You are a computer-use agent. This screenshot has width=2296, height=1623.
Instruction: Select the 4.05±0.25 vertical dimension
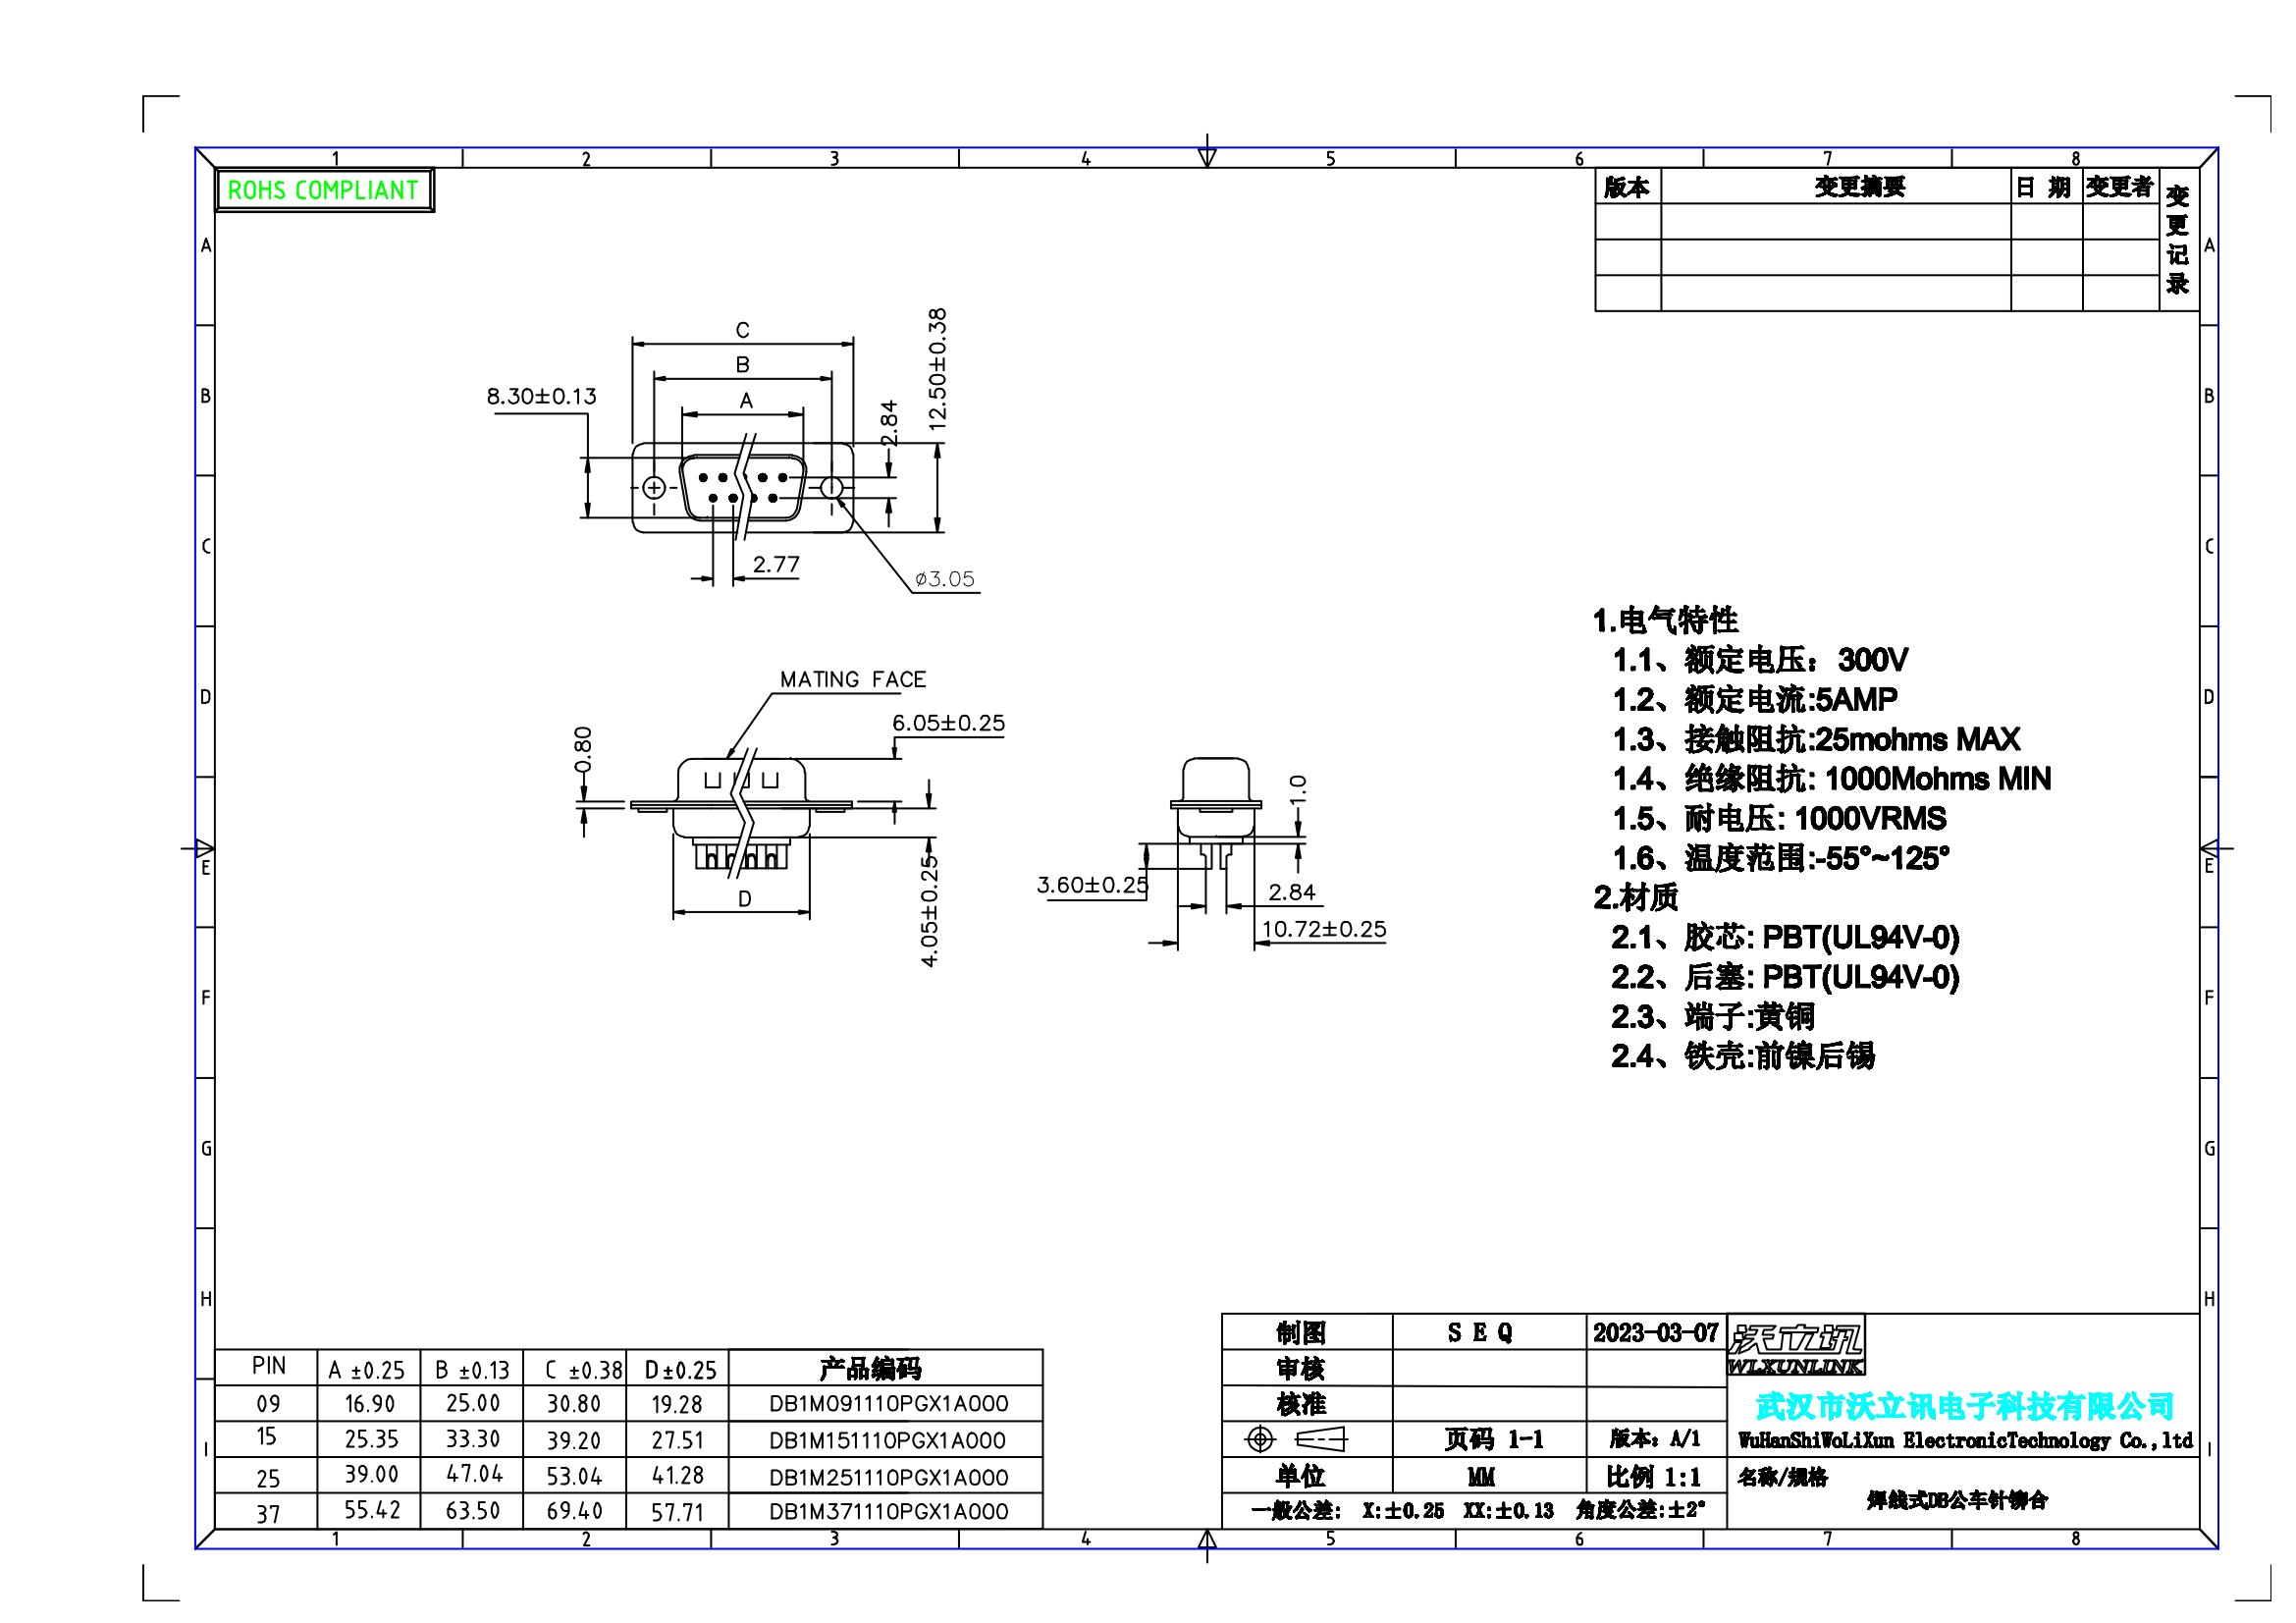[930, 910]
